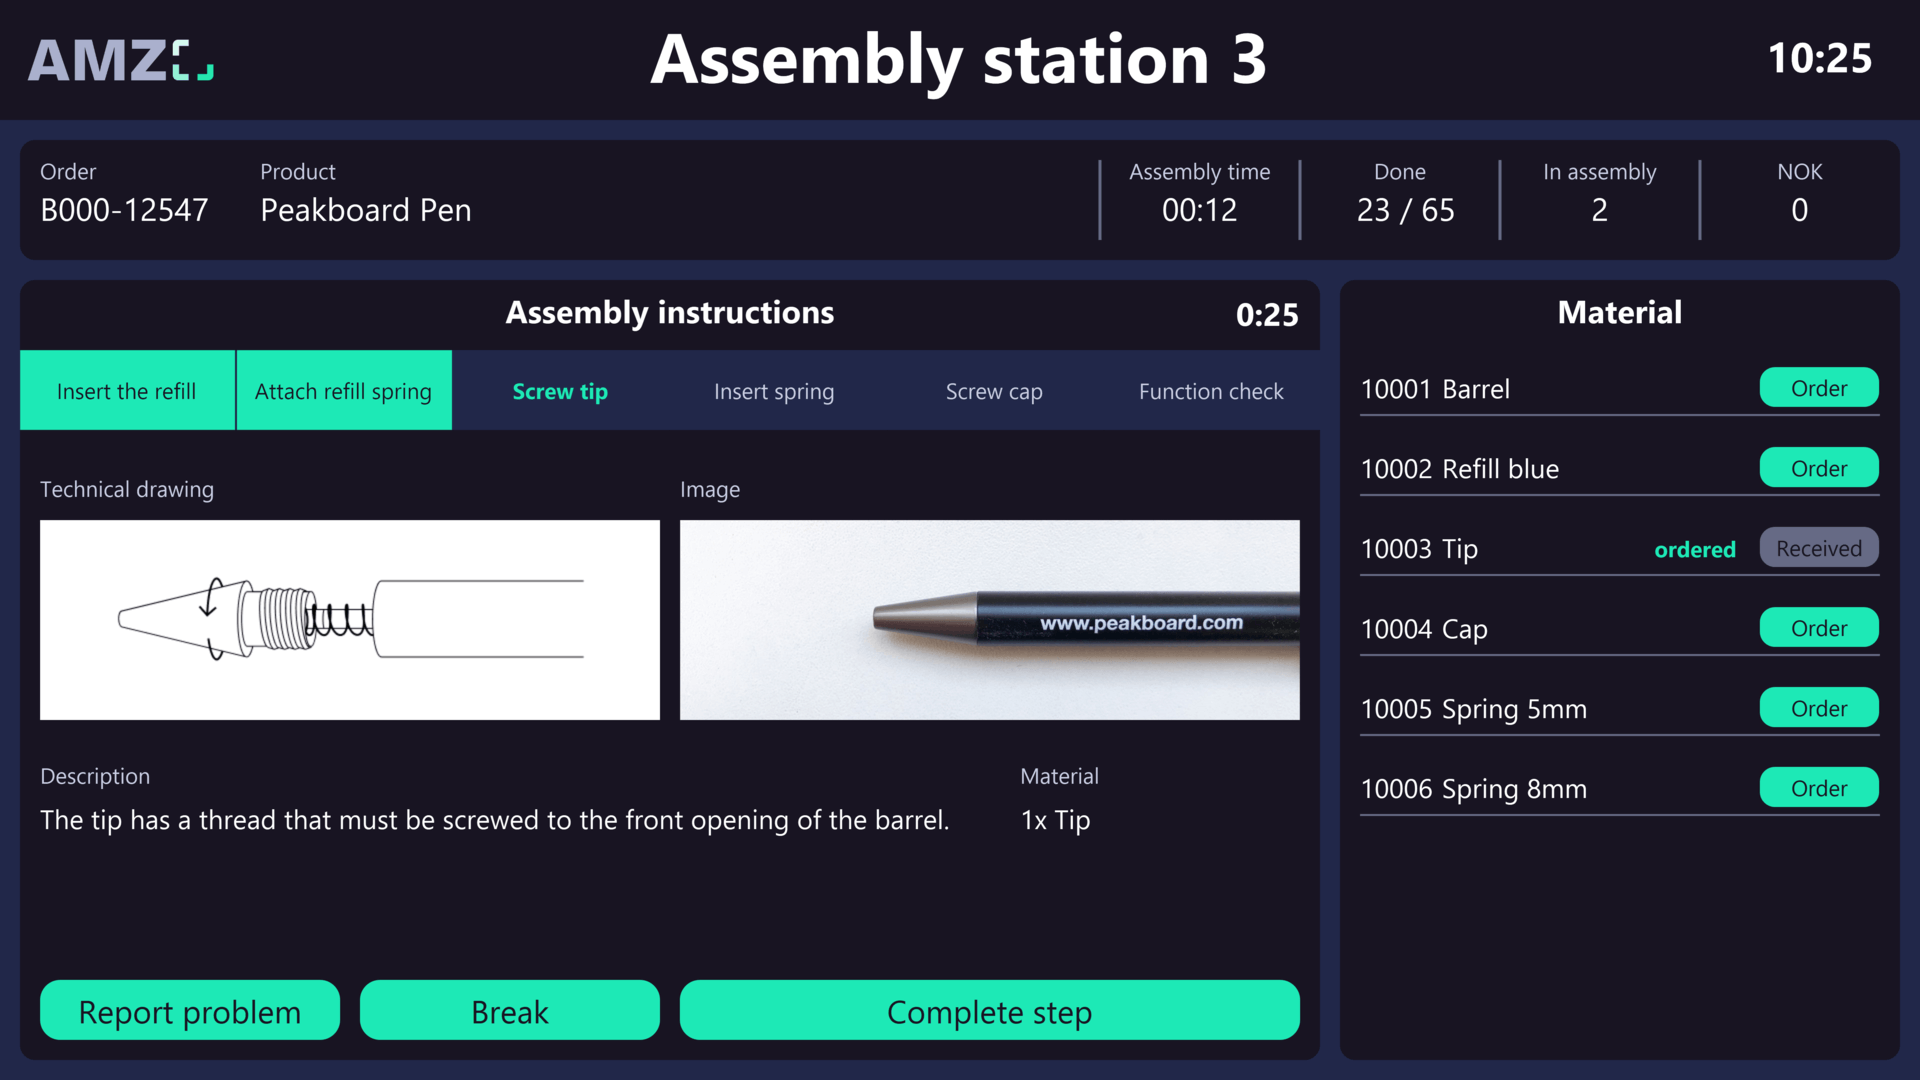Order more Barrel parts

click(1818, 388)
